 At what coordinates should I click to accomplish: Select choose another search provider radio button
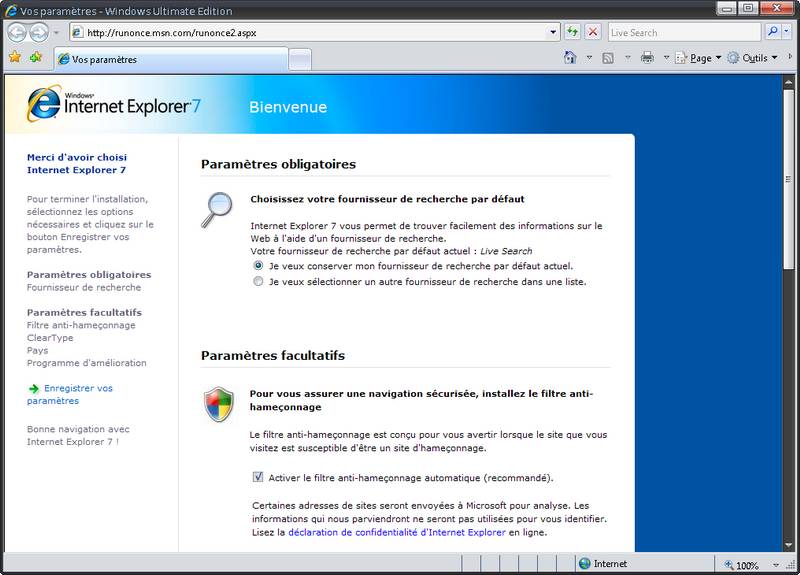[x=258, y=282]
